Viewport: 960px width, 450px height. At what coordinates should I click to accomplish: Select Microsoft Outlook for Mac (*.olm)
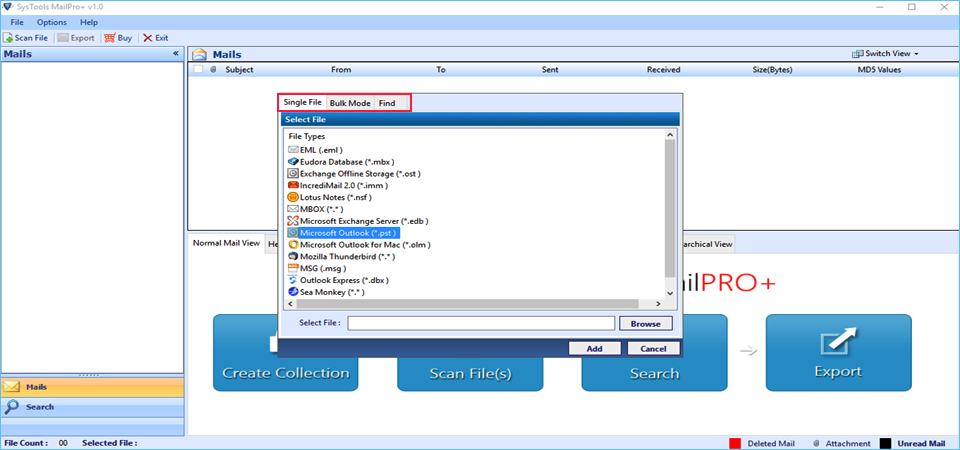coord(359,245)
